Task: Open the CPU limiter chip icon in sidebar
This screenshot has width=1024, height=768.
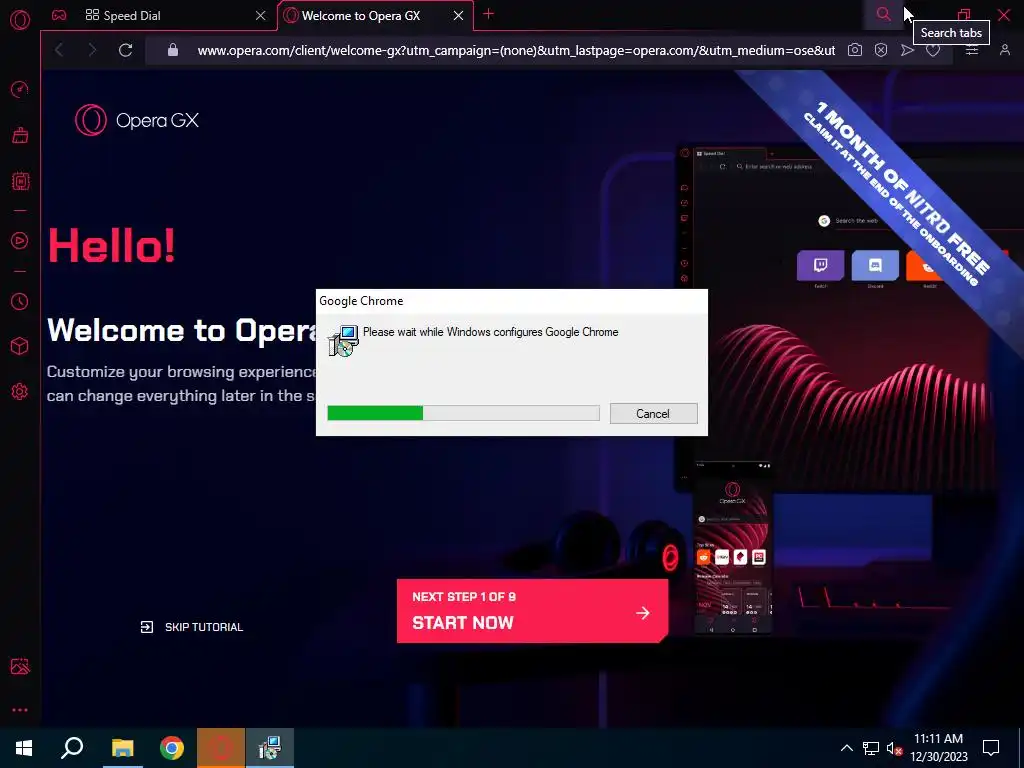Action: [20, 181]
